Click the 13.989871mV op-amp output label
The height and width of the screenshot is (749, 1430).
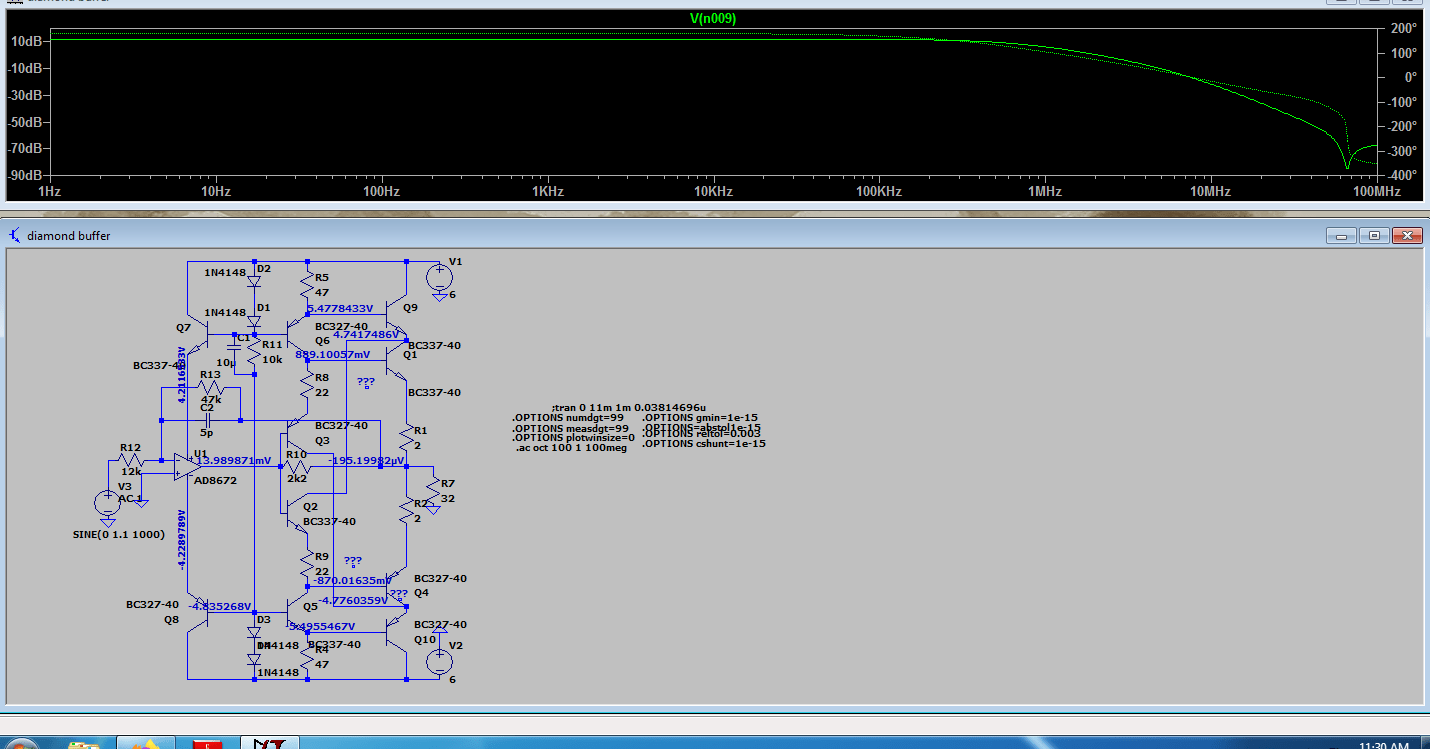pos(232,461)
